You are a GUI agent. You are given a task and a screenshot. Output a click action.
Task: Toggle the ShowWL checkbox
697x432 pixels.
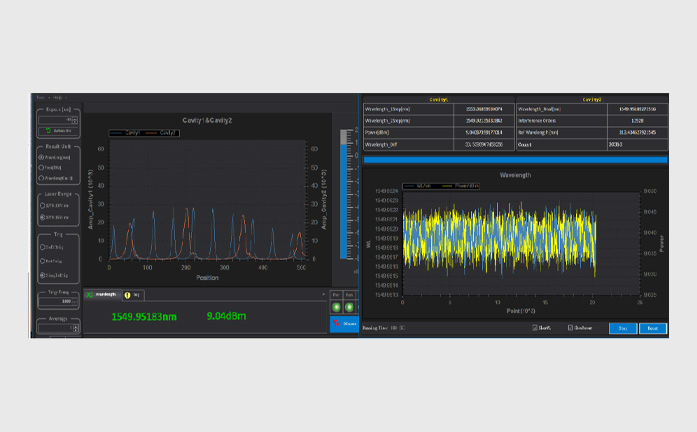(535, 328)
